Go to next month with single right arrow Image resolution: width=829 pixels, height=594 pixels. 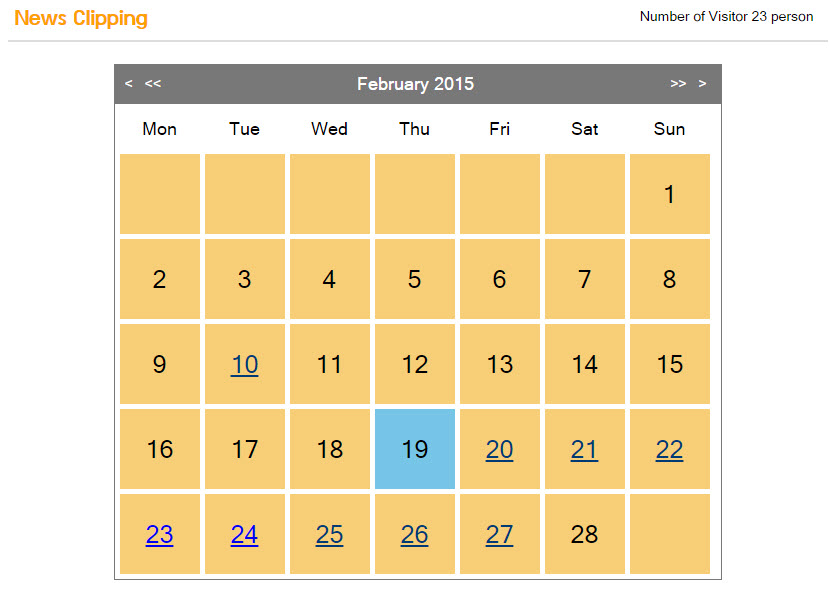click(x=702, y=83)
